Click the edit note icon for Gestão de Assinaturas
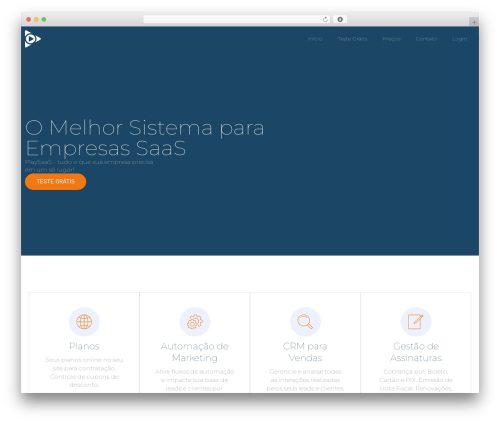 pyautogui.click(x=416, y=322)
